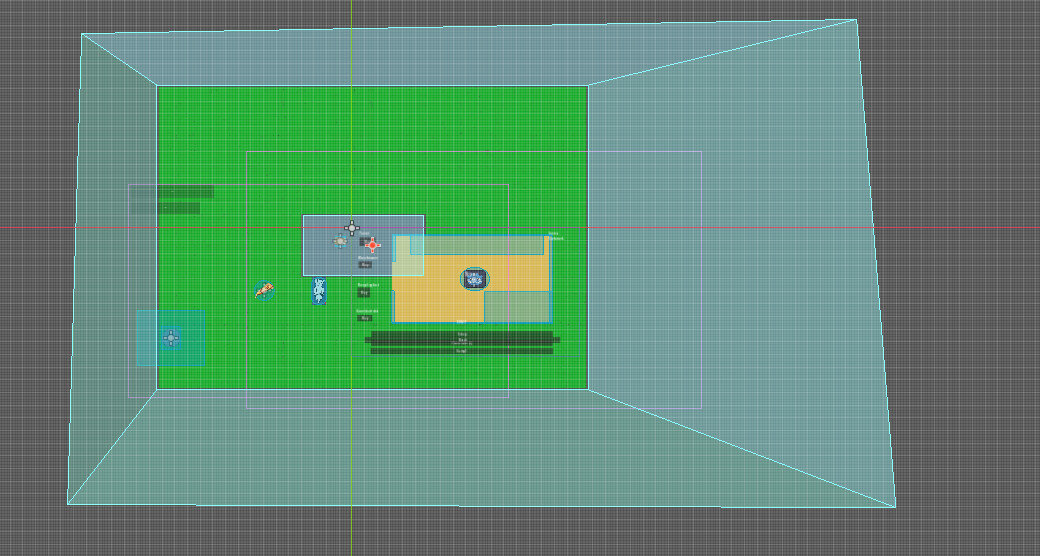Viewport: 1040px width, 556px height.
Task: Select the circular badge sprite on orange area
Action: 474,279
